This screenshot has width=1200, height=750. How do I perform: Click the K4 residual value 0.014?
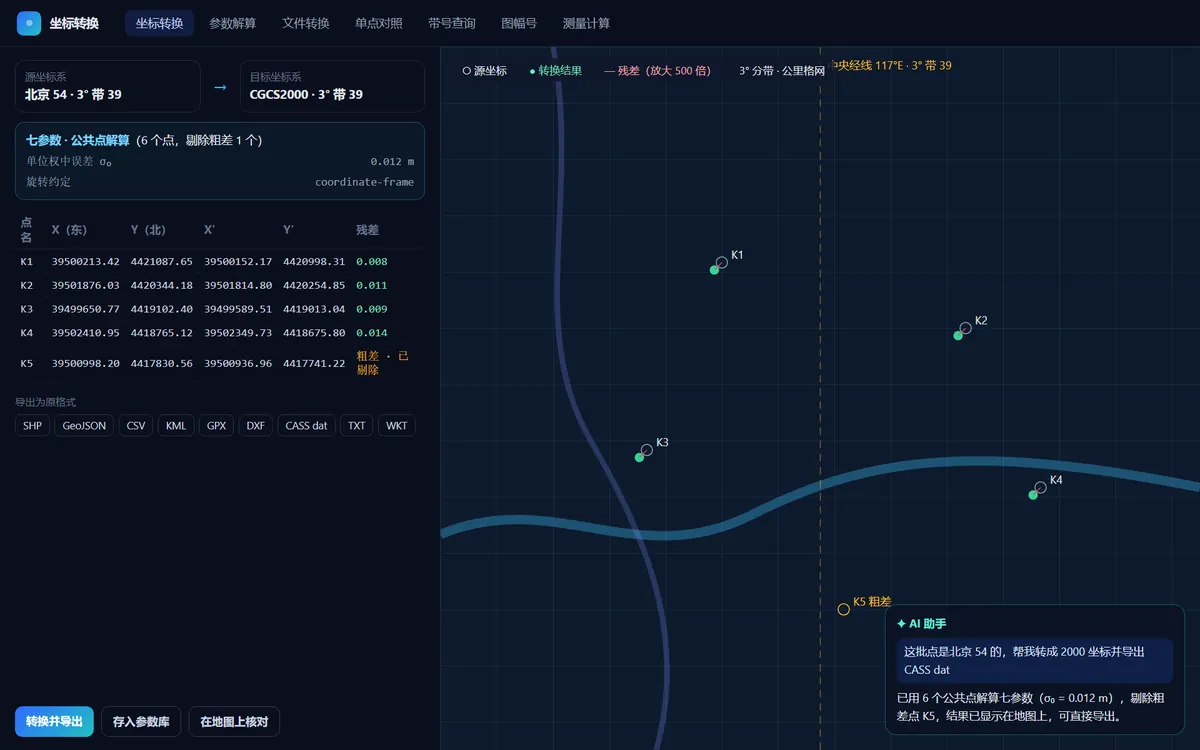click(x=371, y=333)
